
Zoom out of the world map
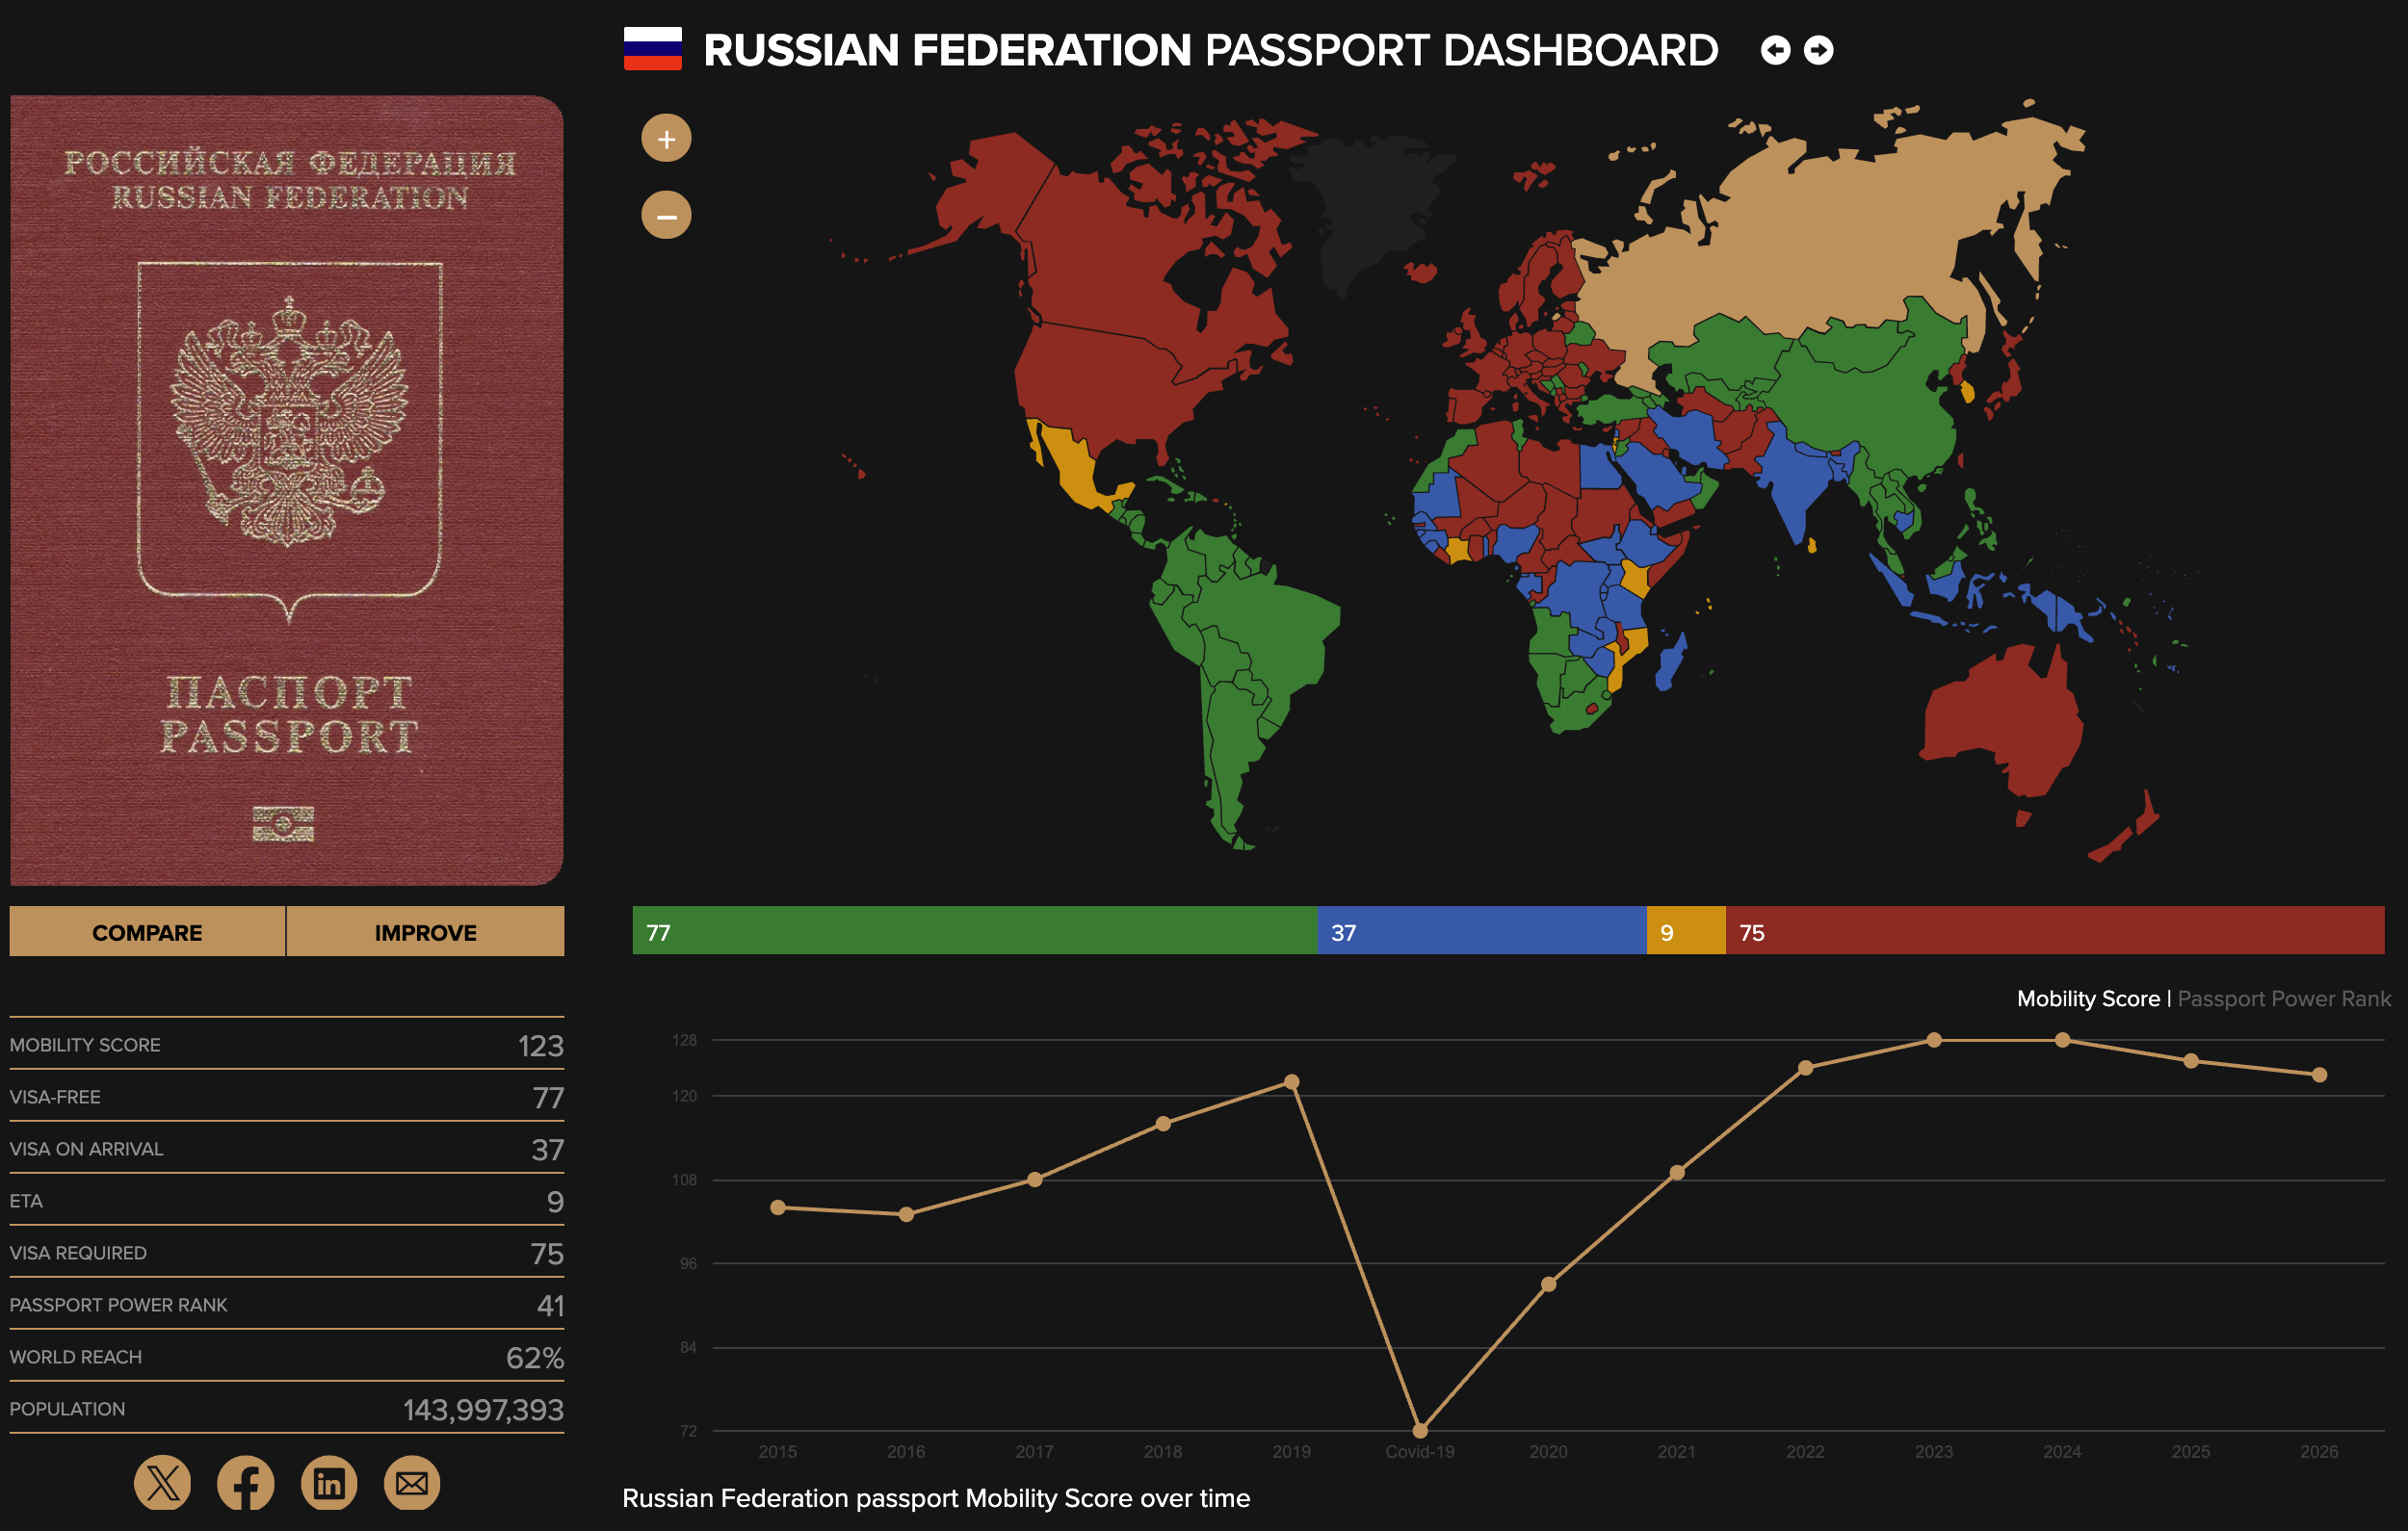tap(666, 215)
